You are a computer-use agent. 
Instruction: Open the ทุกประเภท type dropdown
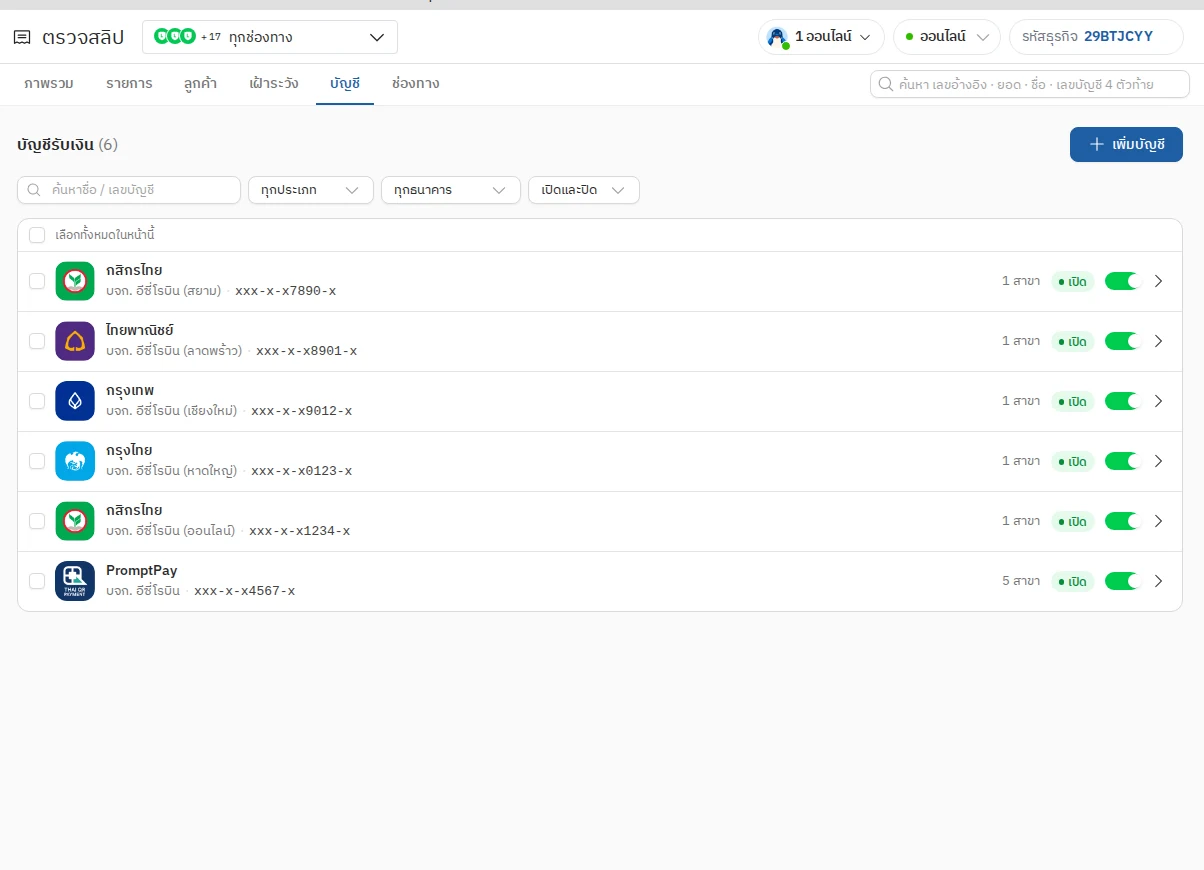[311, 190]
